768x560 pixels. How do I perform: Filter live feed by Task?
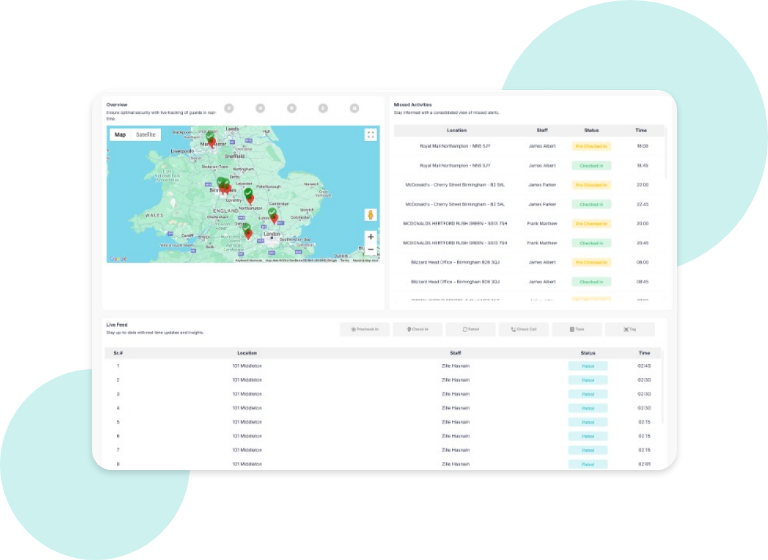pos(576,329)
